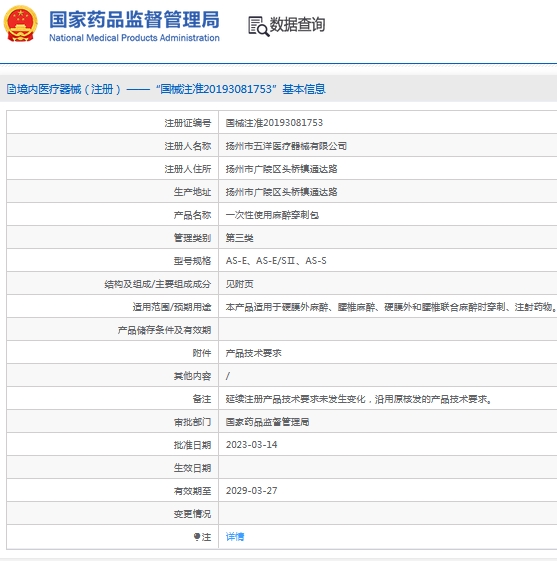Click the page heading 境内医疗器械（注册）基本信息
557x561 pixels.
166,89
